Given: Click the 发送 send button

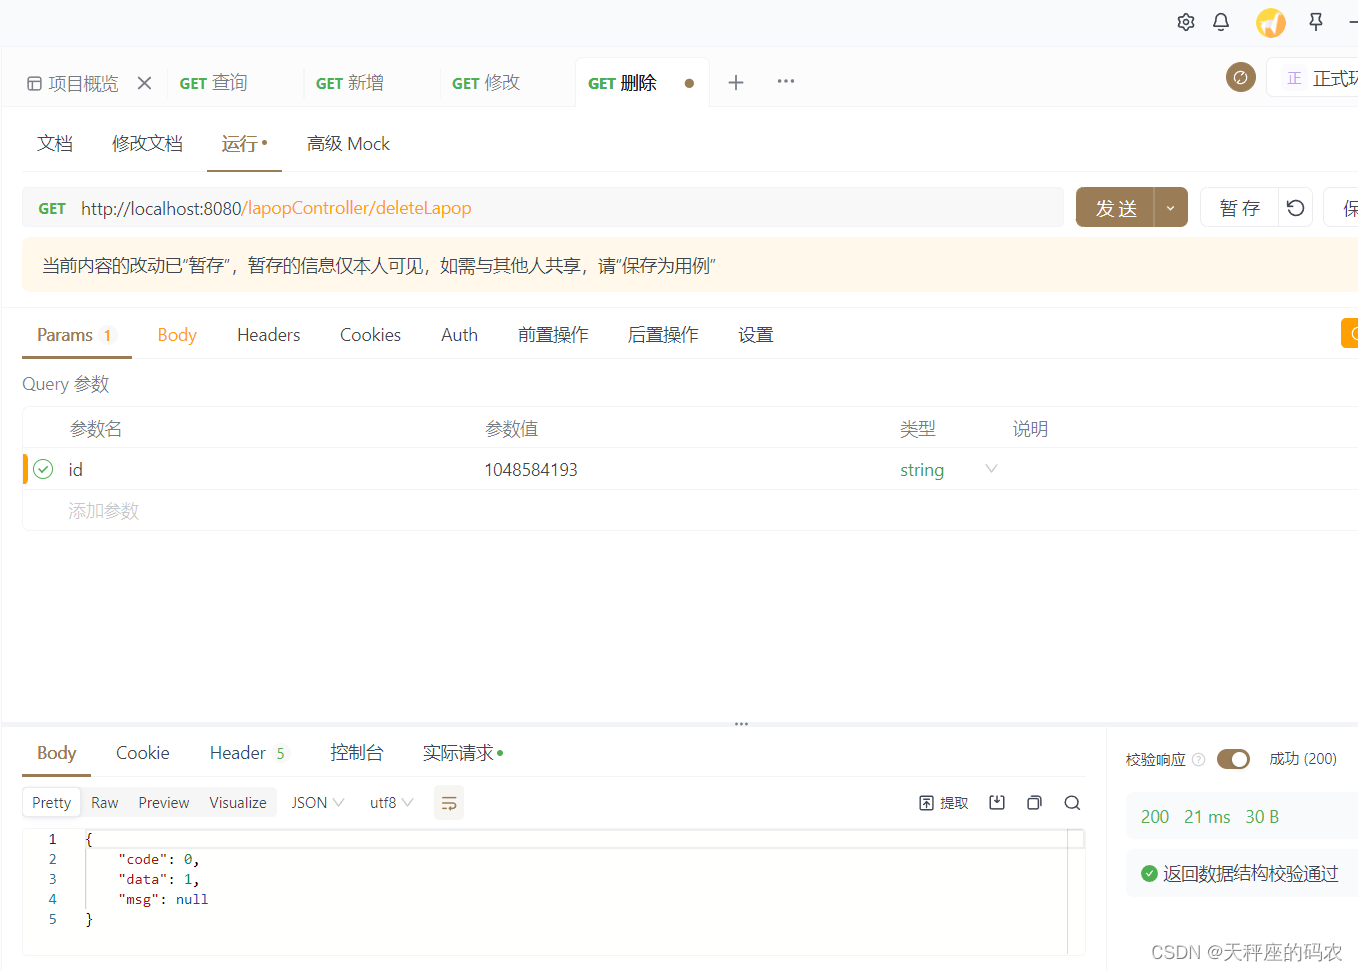Looking at the screenshot, I should (1115, 208).
